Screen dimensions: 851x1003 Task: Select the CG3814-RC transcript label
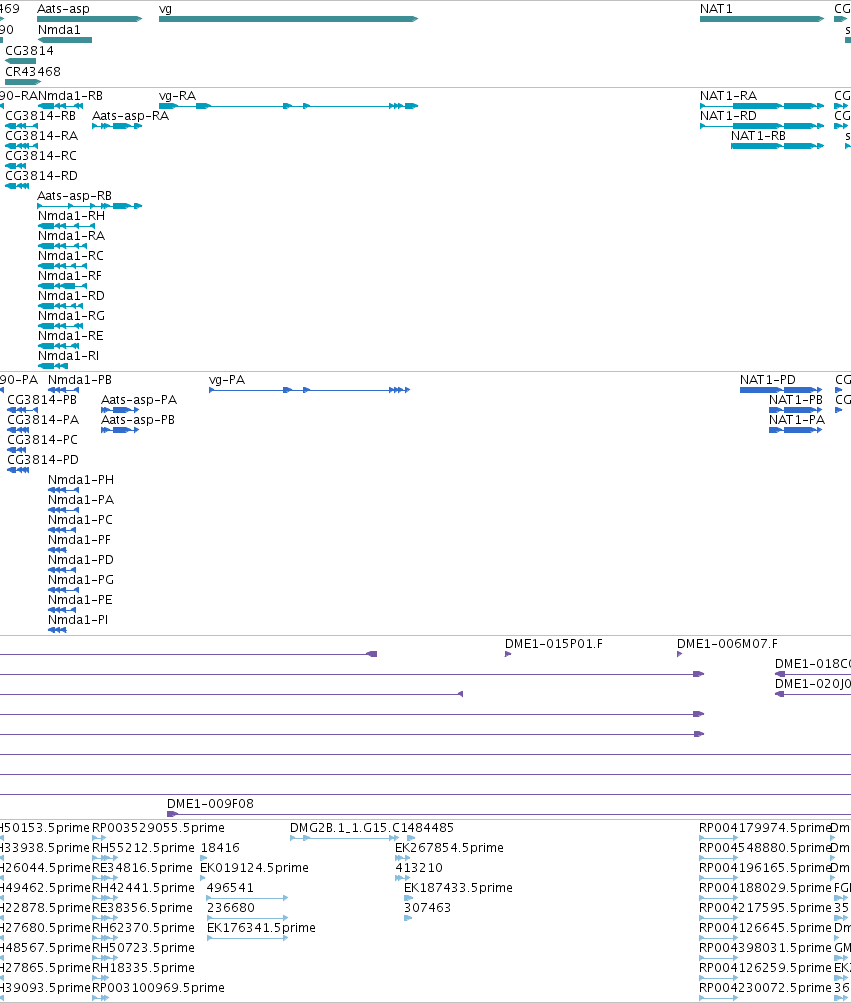tap(41, 155)
